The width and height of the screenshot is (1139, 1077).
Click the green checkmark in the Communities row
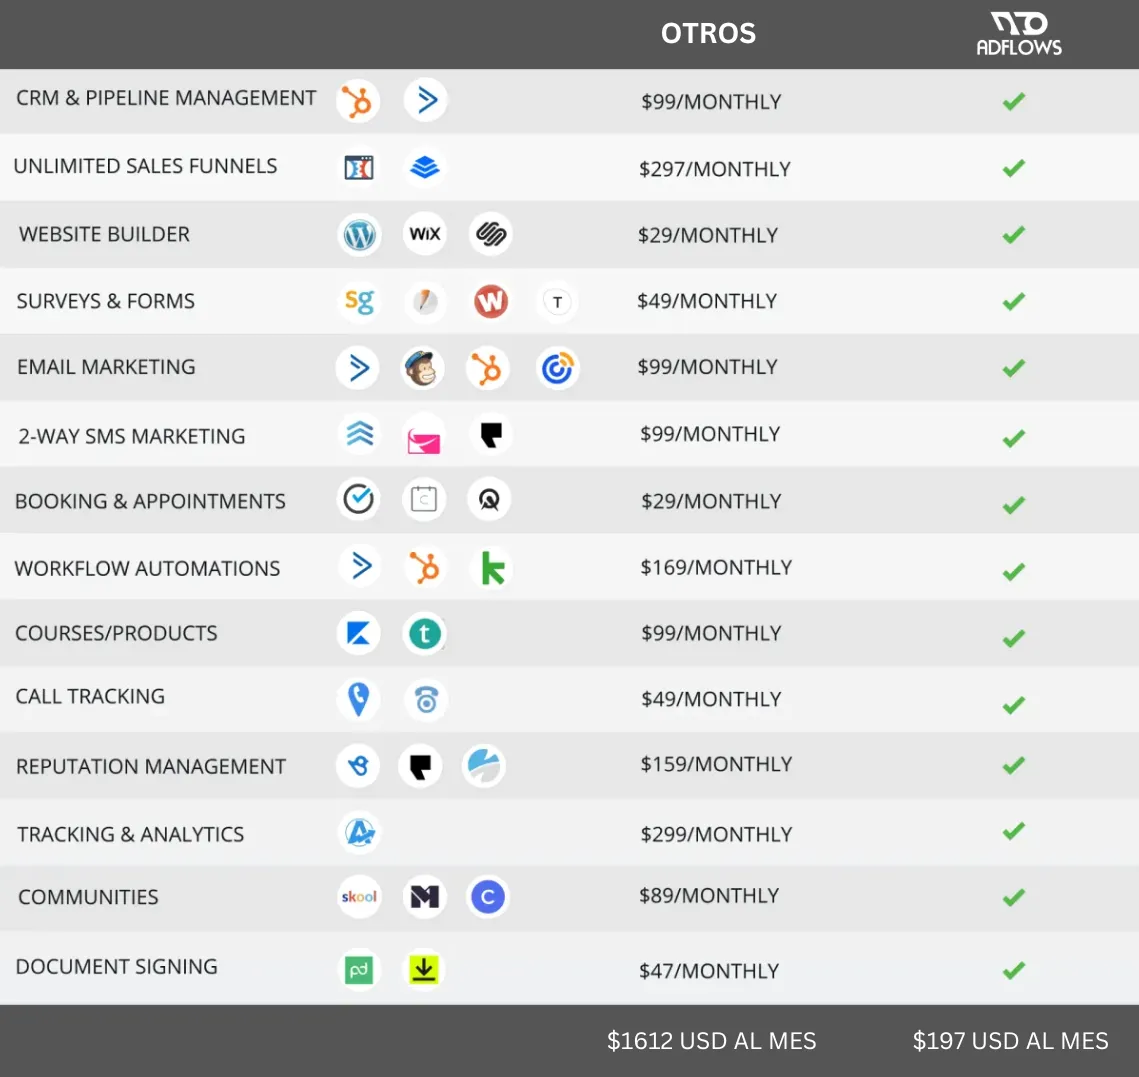pos(1014,897)
